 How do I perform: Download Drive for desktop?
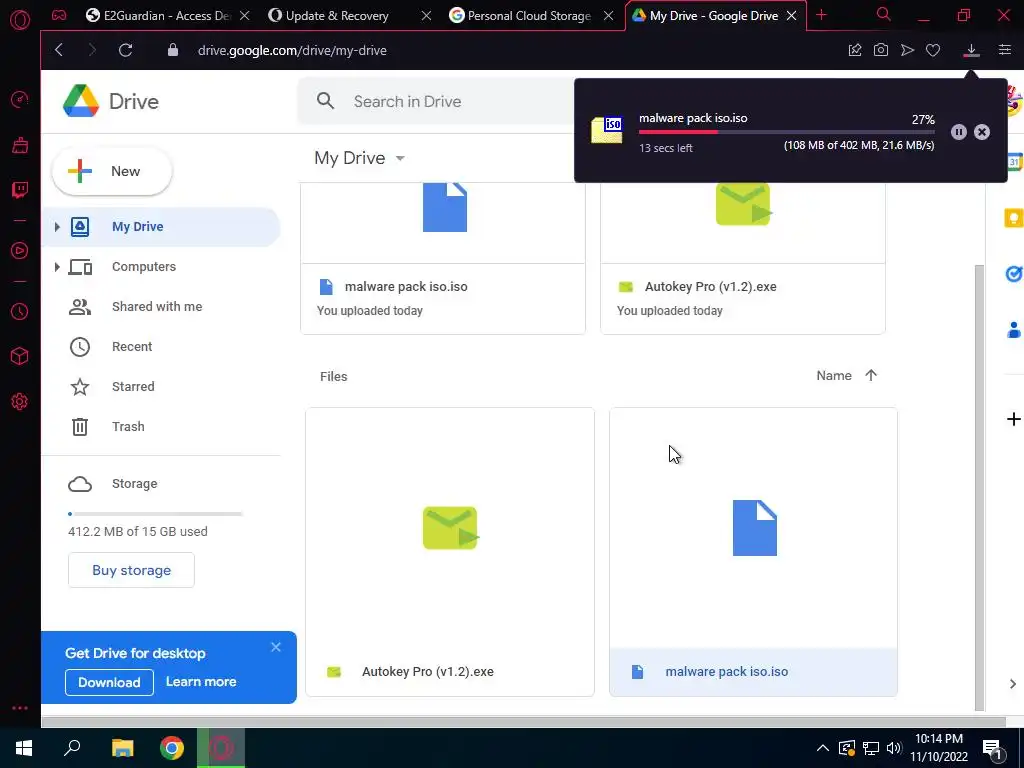click(x=109, y=682)
